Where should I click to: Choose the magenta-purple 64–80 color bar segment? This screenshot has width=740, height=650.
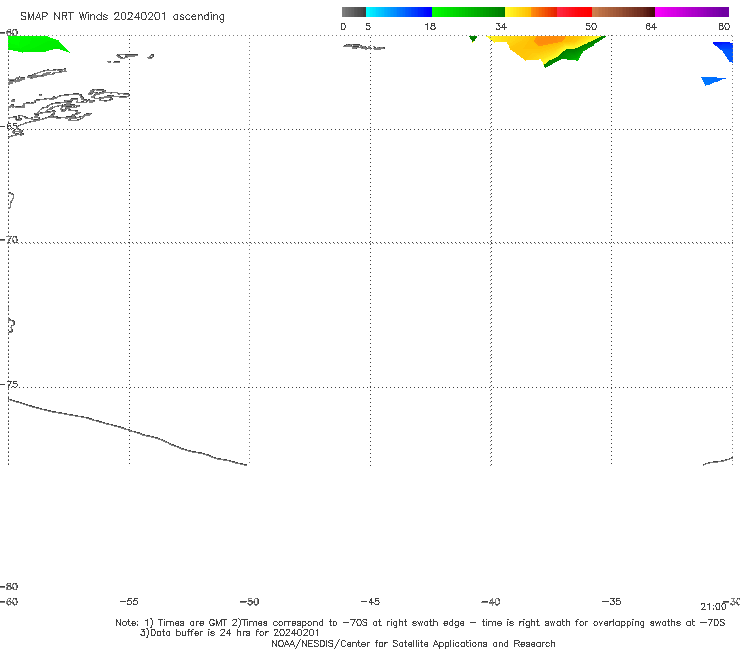click(692, 12)
